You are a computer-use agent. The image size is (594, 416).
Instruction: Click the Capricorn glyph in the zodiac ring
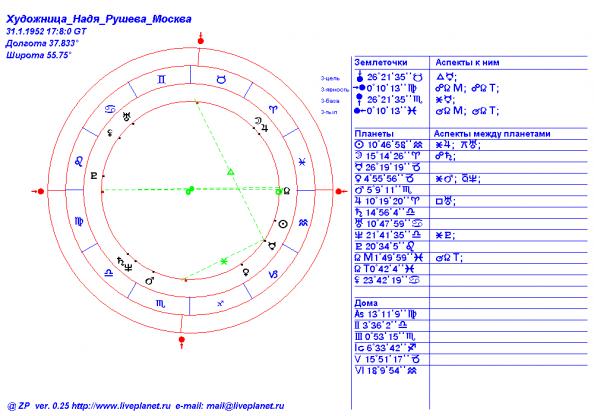[273, 274]
